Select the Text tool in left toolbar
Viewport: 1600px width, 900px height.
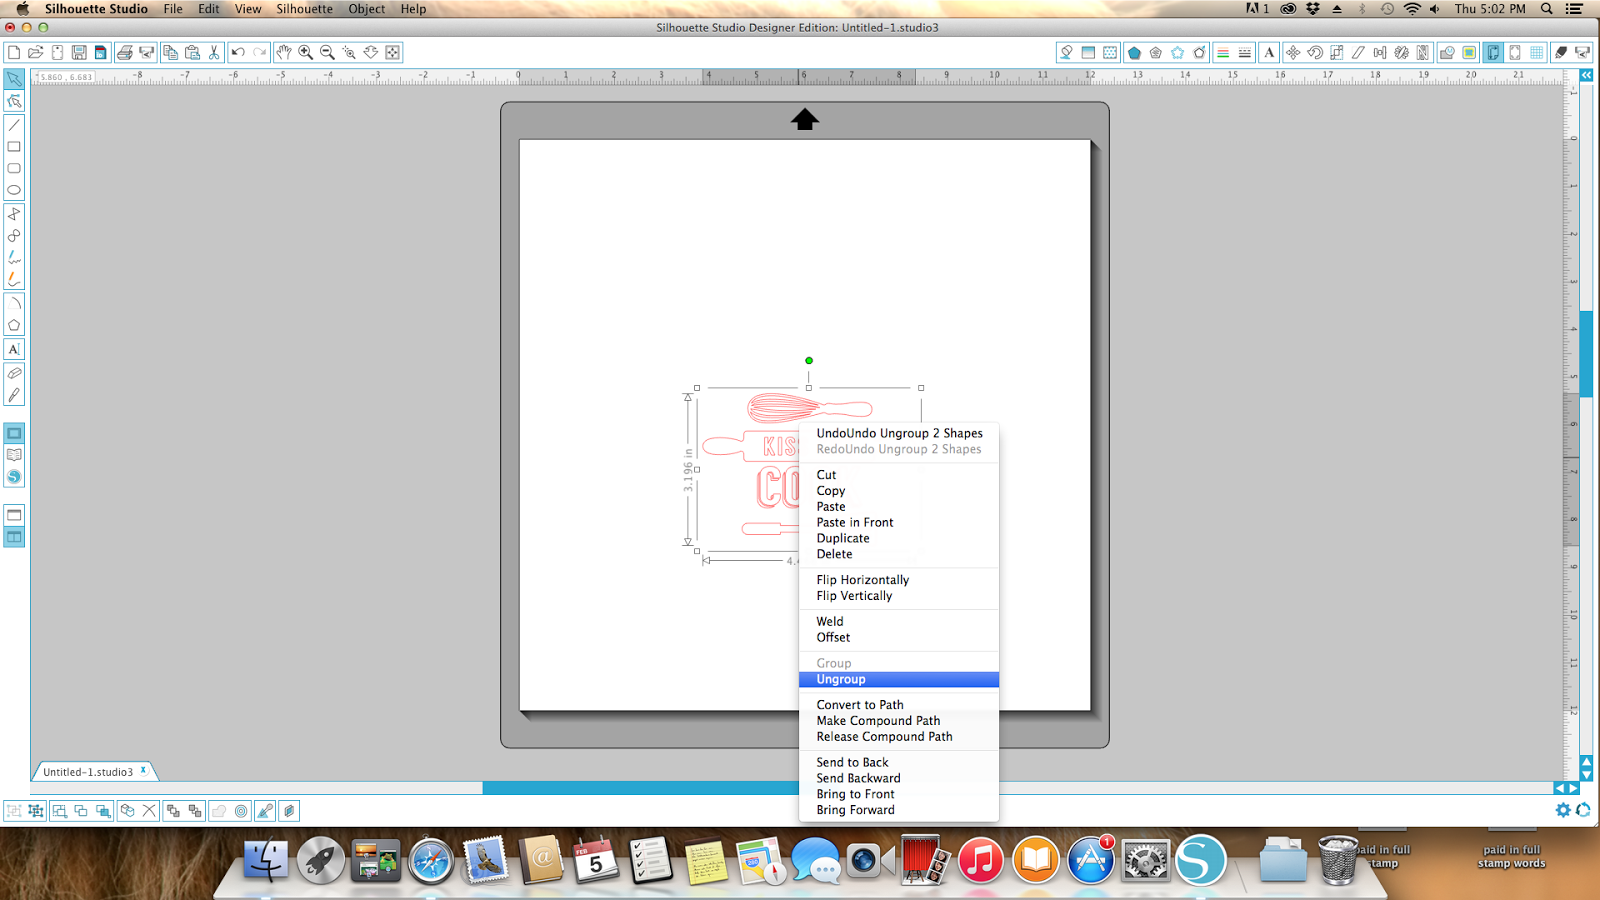tap(14, 349)
